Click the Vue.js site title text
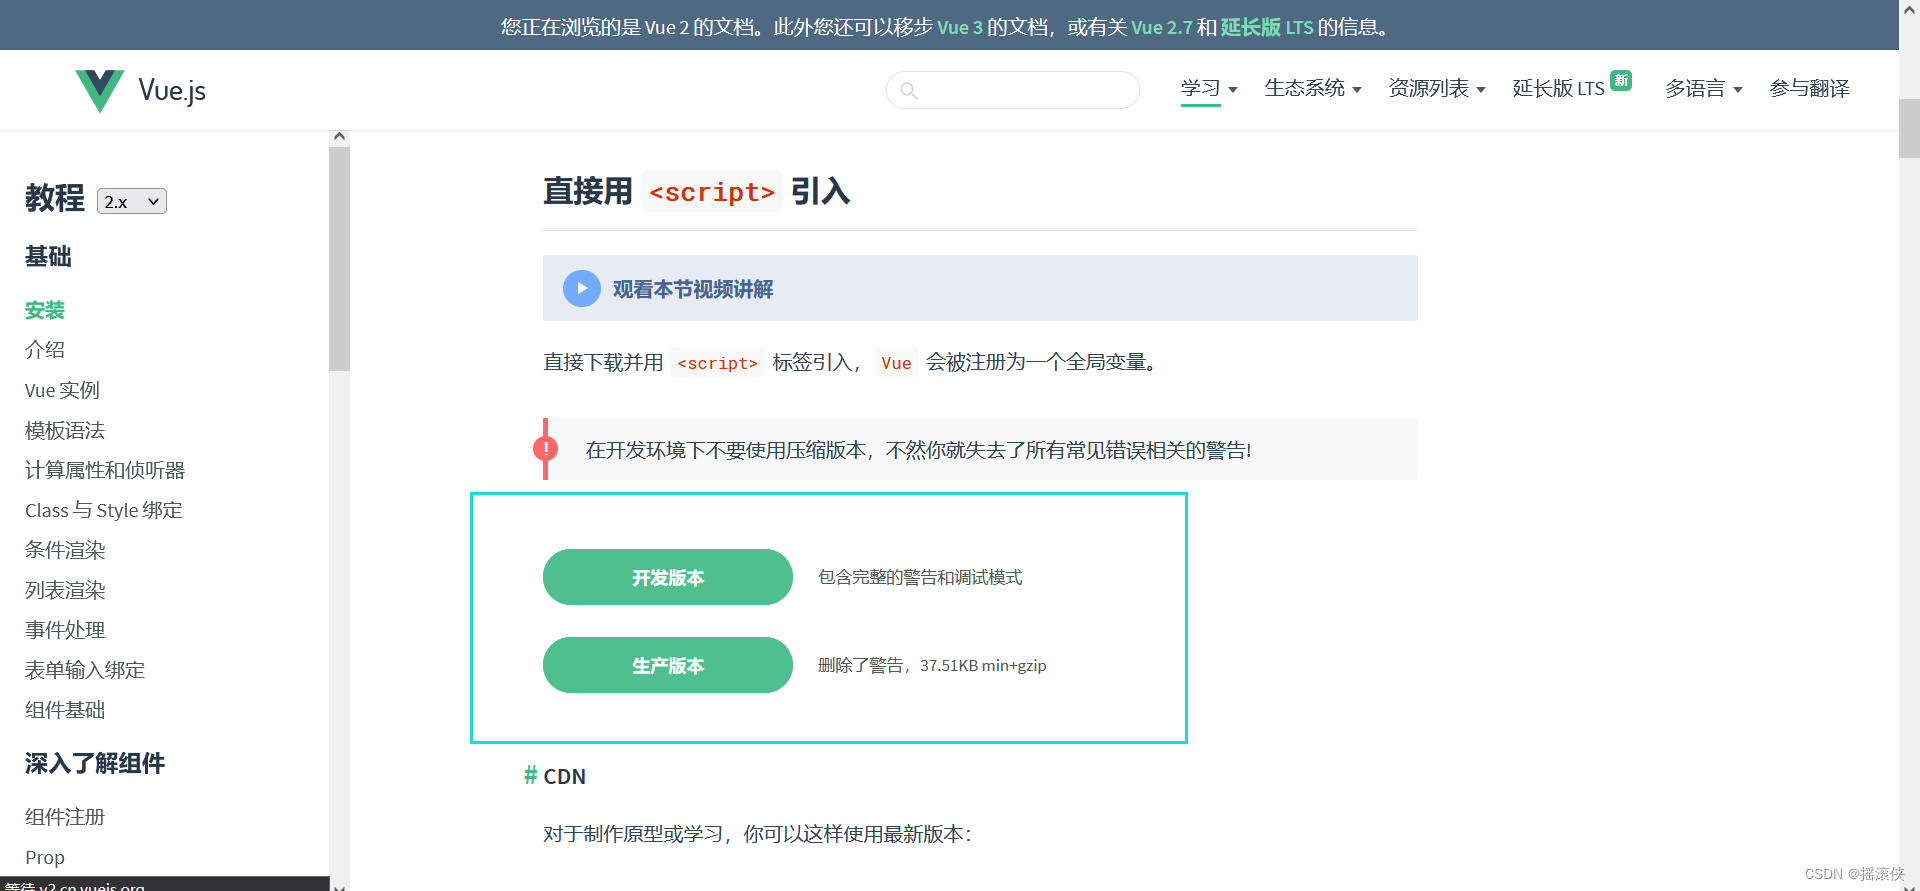The width and height of the screenshot is (1920, 891). pyautogui.click(x=172, y=90)
